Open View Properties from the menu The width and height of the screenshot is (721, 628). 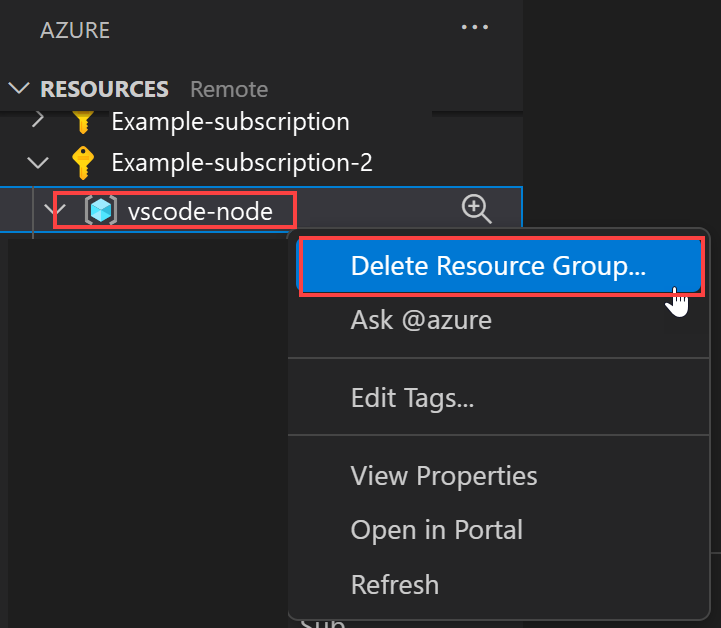444,475
